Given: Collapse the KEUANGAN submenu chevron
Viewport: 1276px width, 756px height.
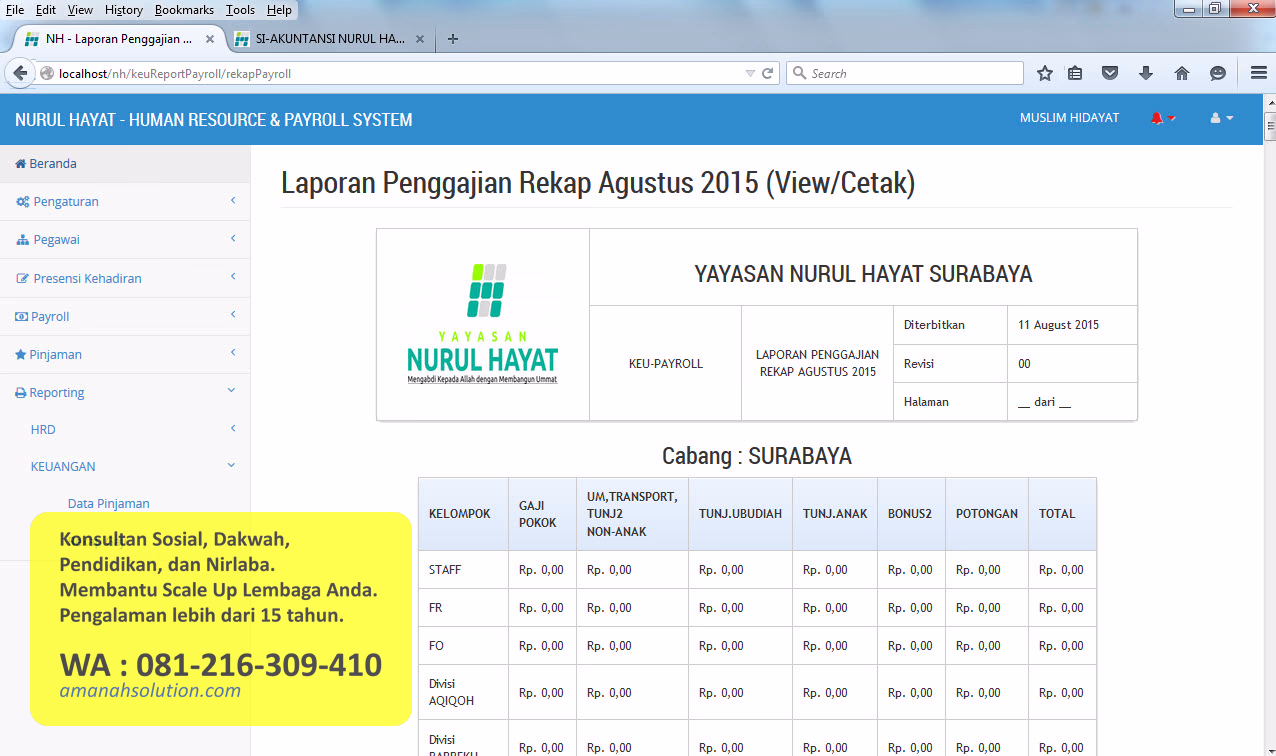Looking at the screenshot, I should (232, 465).
